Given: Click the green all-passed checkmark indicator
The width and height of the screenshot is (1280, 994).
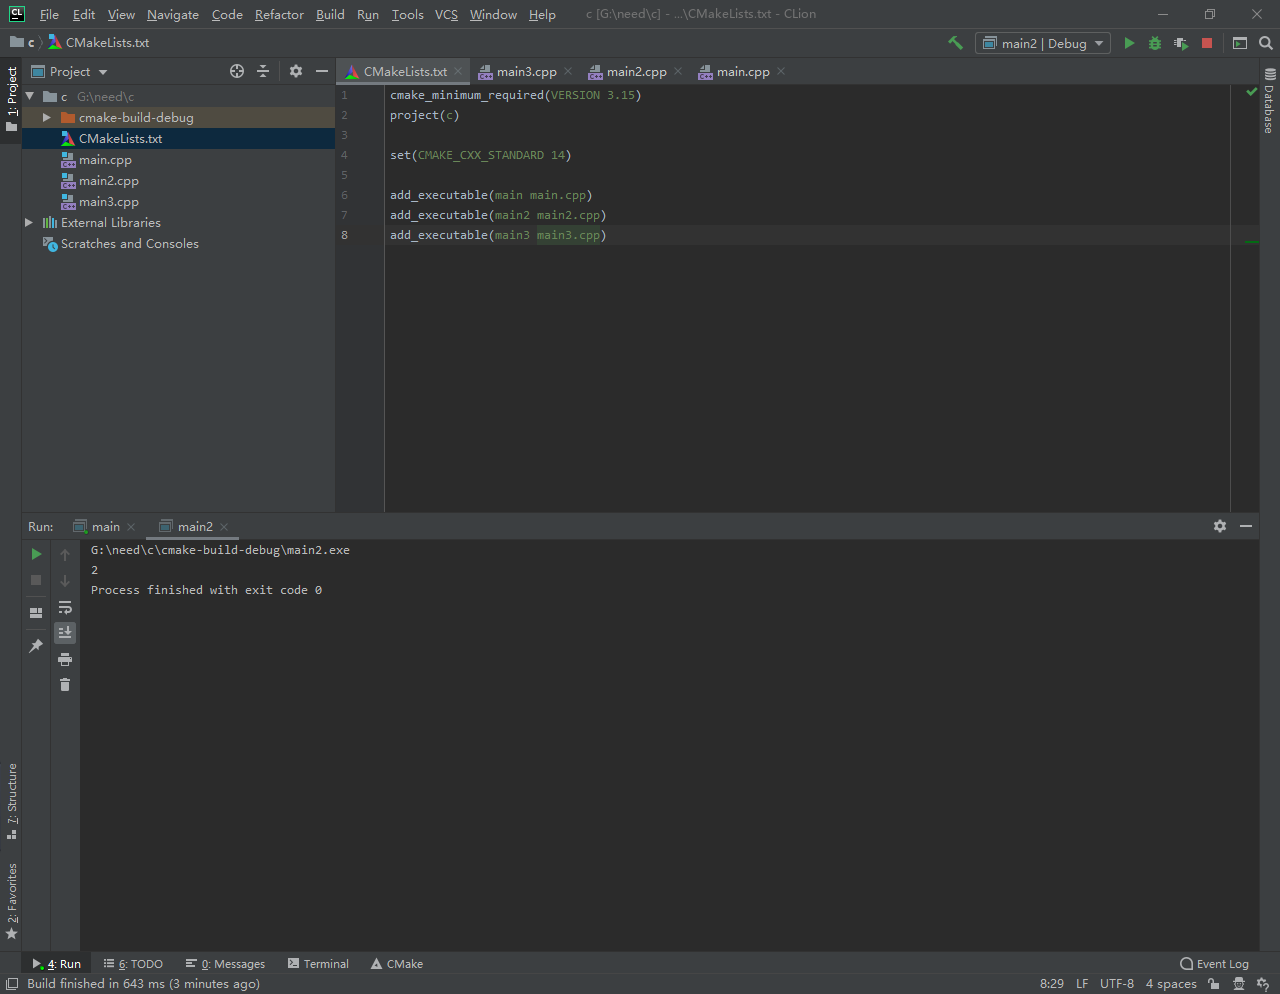Looking at the screenshot, I should click(1249, 91).
